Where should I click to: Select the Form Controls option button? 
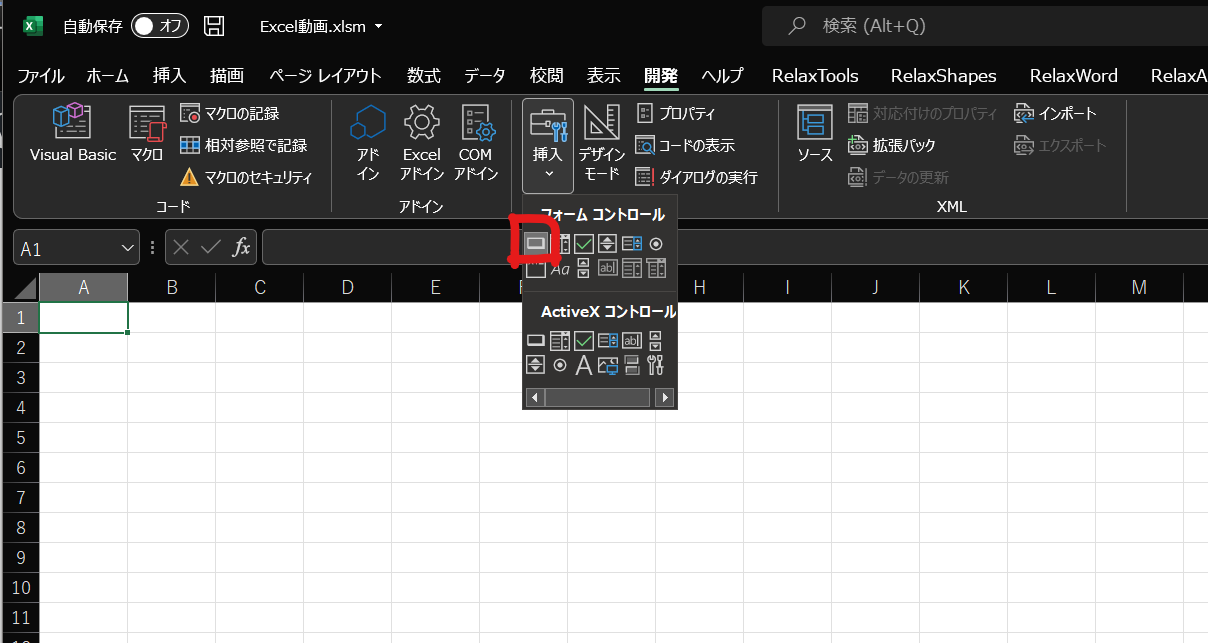pos(656,243)
